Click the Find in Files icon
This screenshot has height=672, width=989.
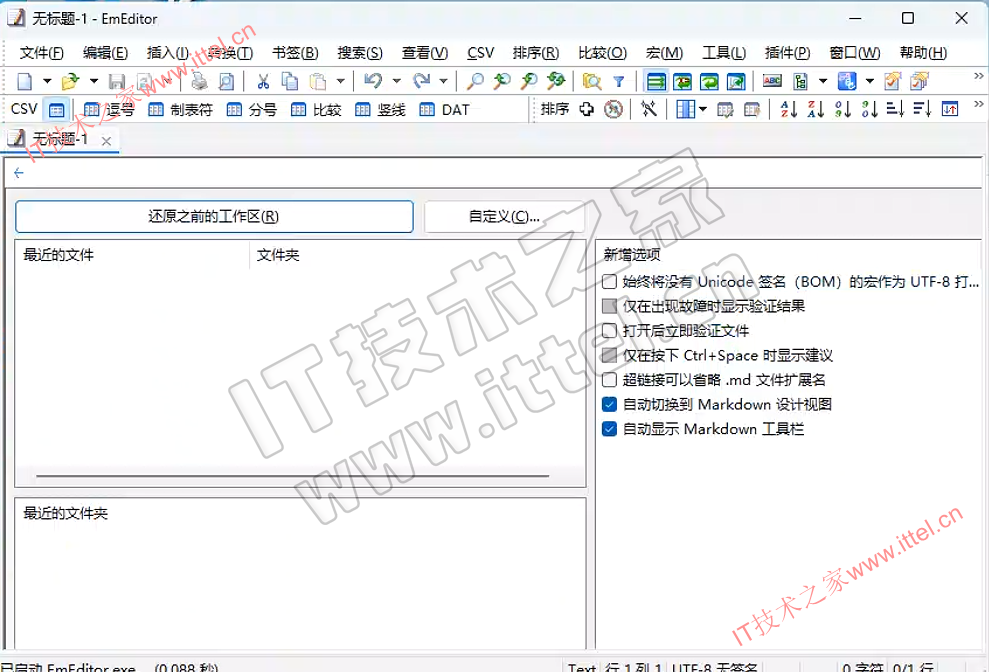click(592, 82)
